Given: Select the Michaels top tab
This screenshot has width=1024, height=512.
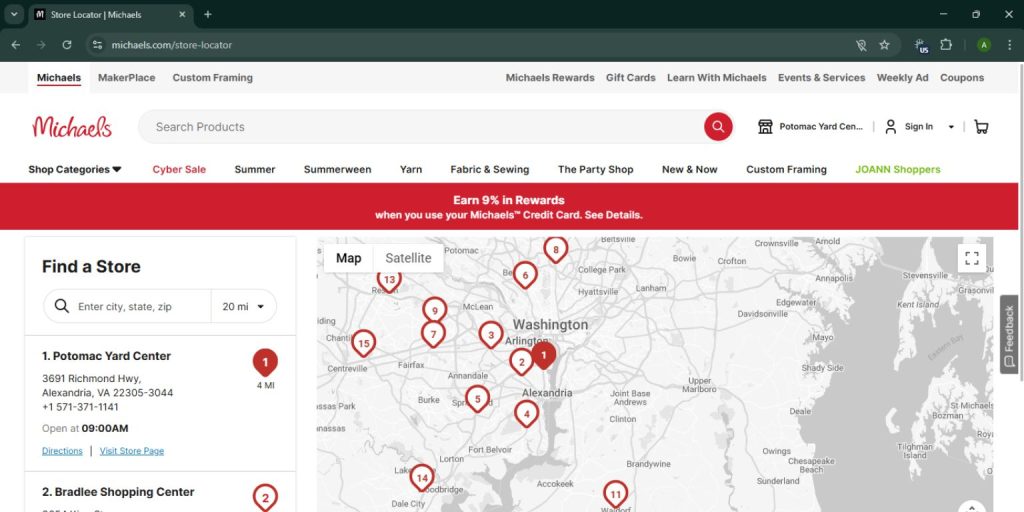Looking at the screenshot, I should 59,78.
